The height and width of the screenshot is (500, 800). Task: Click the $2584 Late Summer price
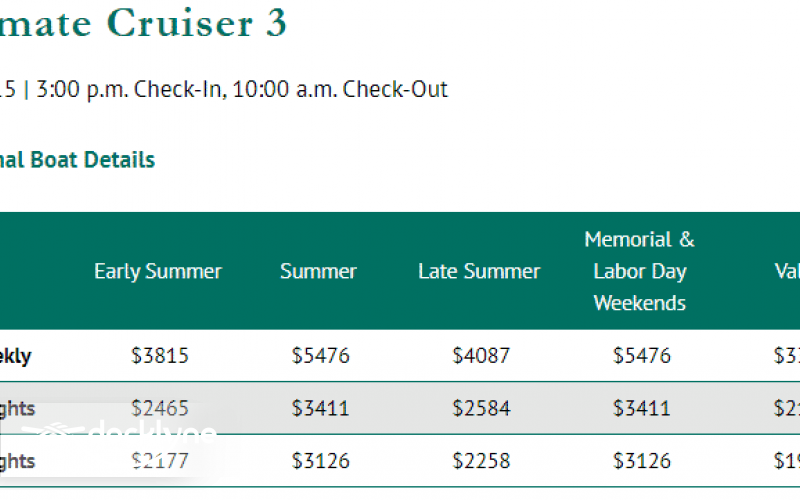(x=481, y=408)
